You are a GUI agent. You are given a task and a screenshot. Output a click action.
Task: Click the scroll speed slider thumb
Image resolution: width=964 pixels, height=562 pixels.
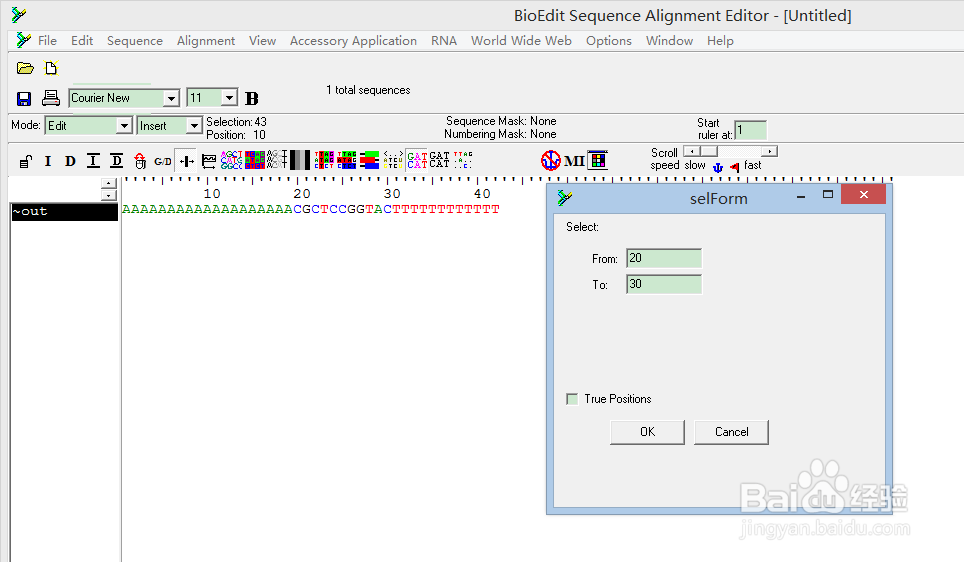(709, 151)
